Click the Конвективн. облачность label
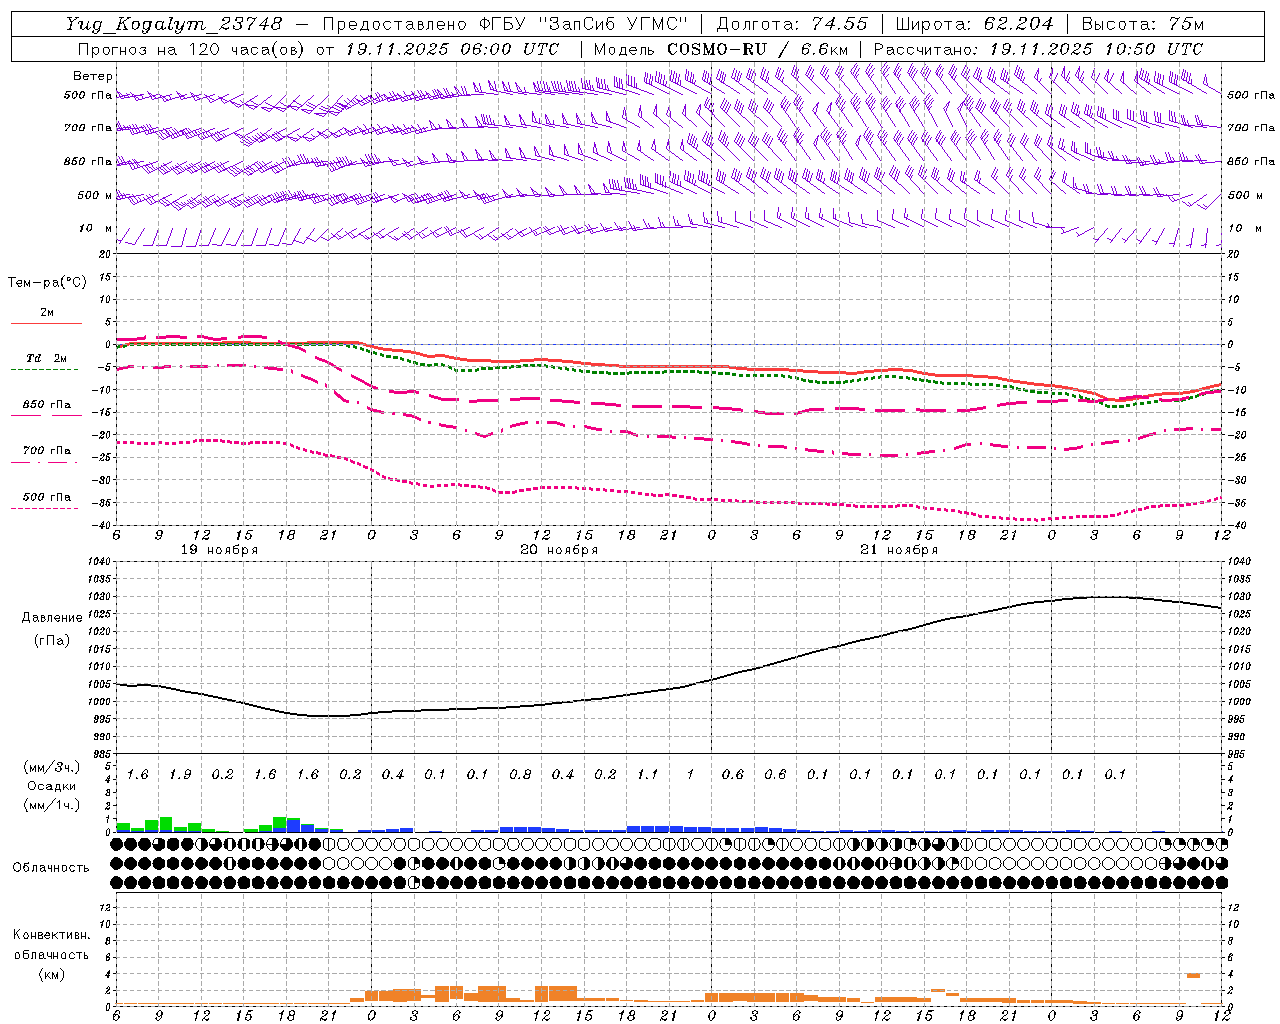 [51, 945]
